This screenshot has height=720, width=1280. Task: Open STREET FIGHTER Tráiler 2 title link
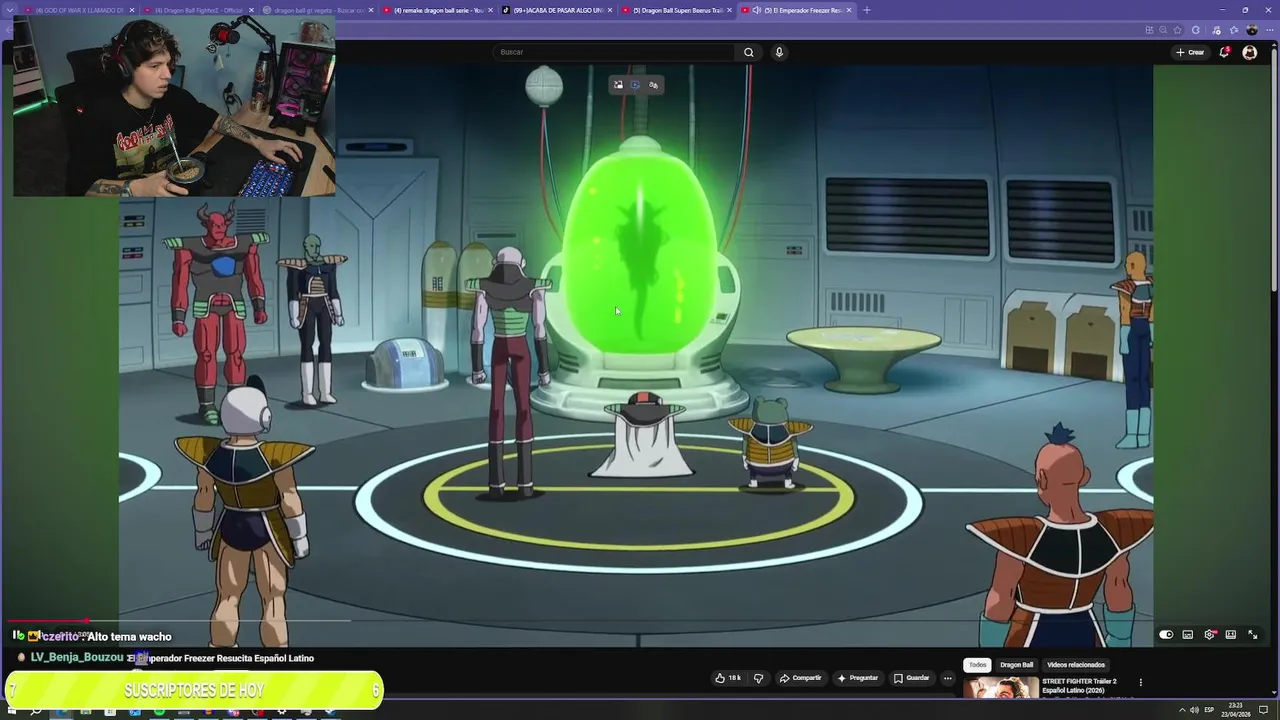(1079, 685)
